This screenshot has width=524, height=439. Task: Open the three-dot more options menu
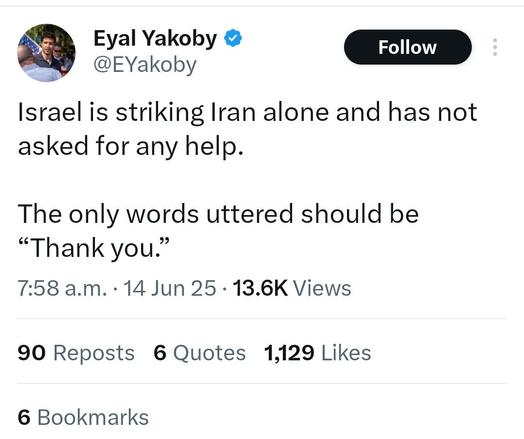point(495,47)
